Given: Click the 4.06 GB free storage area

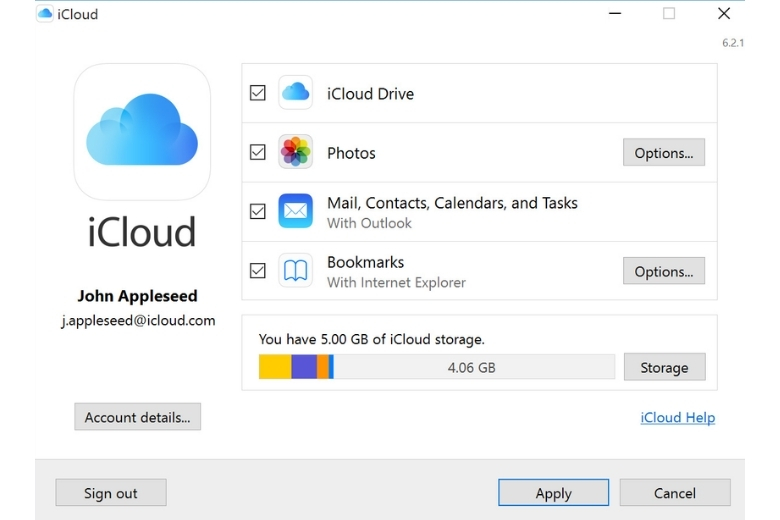Looking at the screenshot, I should (x=474, y=367).
